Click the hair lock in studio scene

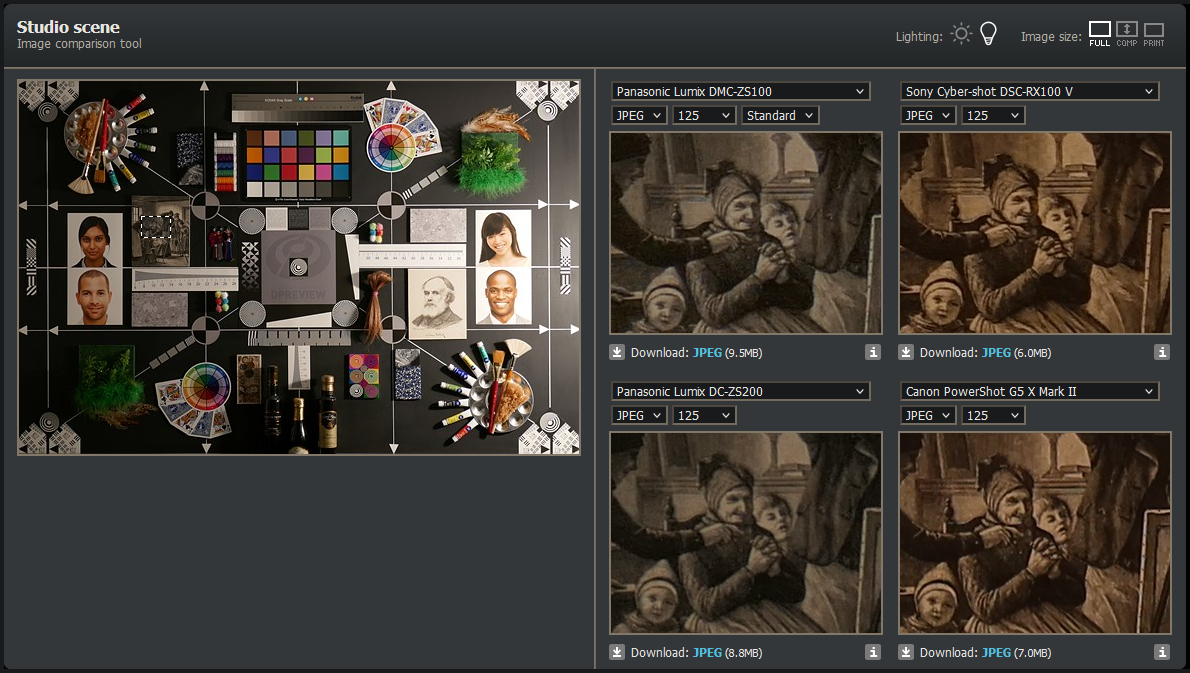(375, 305)
